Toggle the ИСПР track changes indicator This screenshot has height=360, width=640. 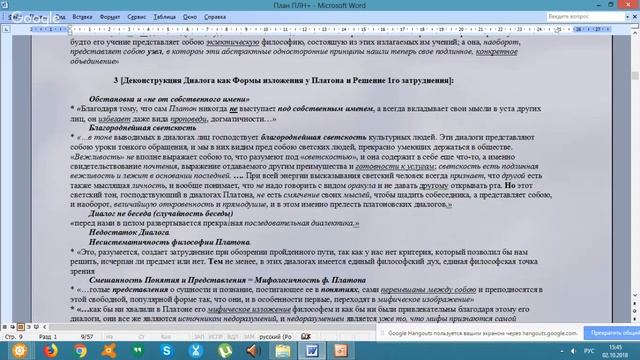click(x=216, y=337)
